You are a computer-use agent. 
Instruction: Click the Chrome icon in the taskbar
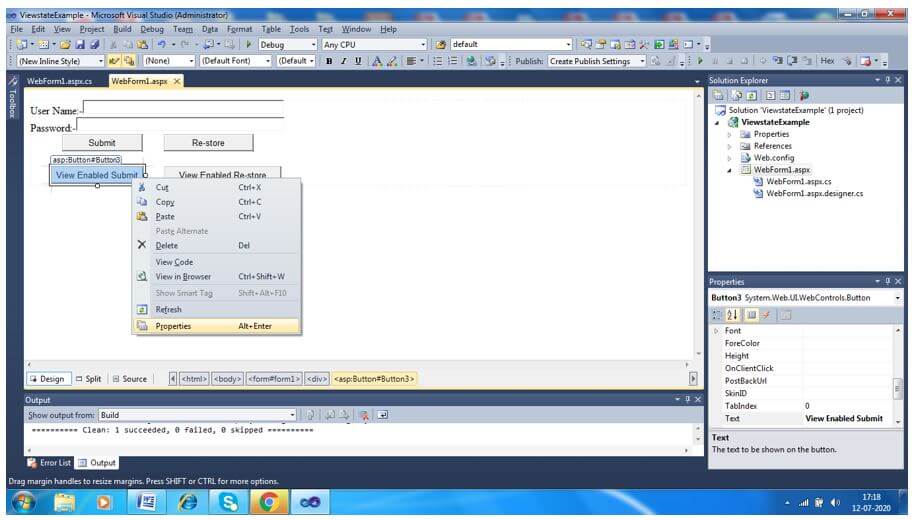[x=269, y=502]
